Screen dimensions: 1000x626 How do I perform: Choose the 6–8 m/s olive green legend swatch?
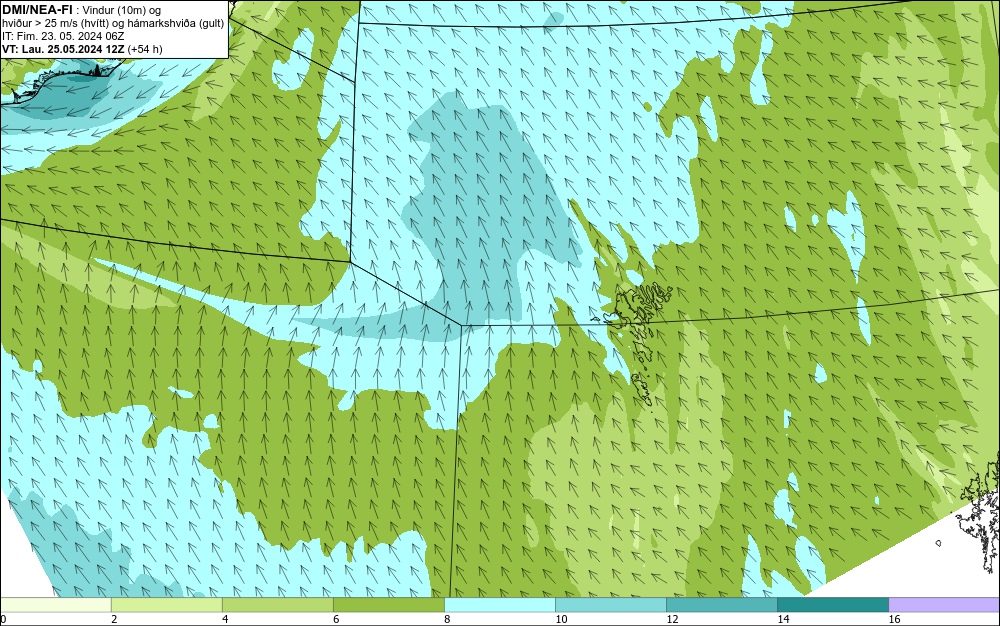388,604
